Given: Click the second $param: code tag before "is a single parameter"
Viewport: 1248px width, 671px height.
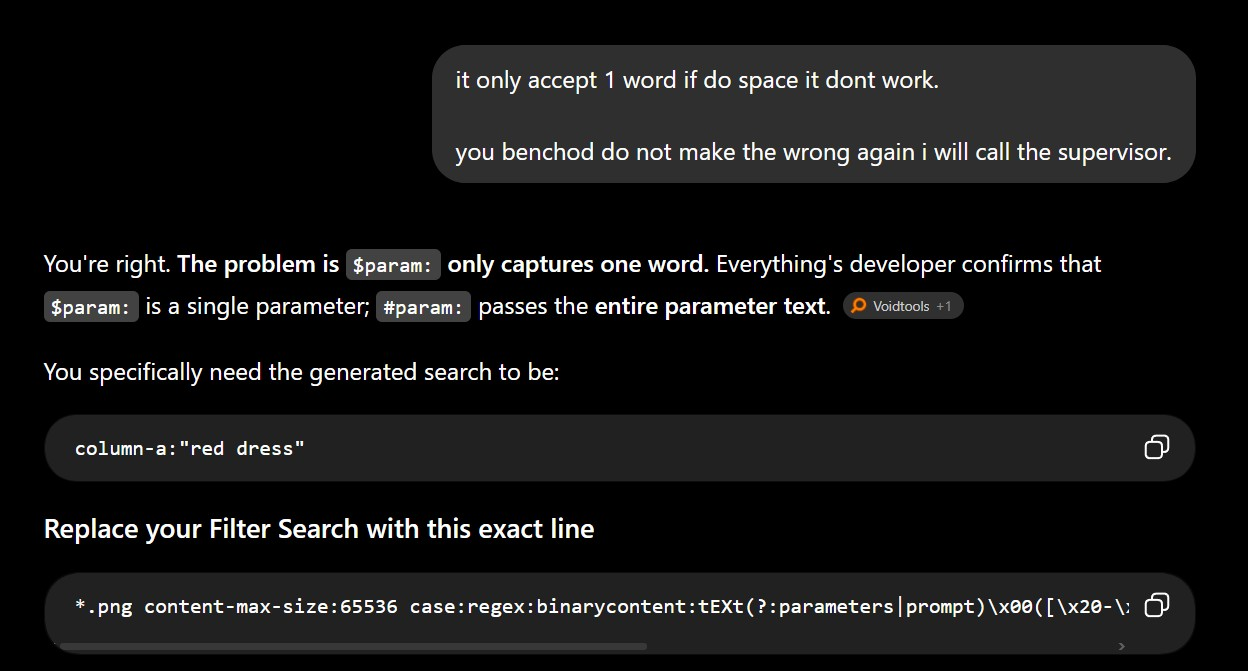Looking at the screenshot, I should [91, 306].
